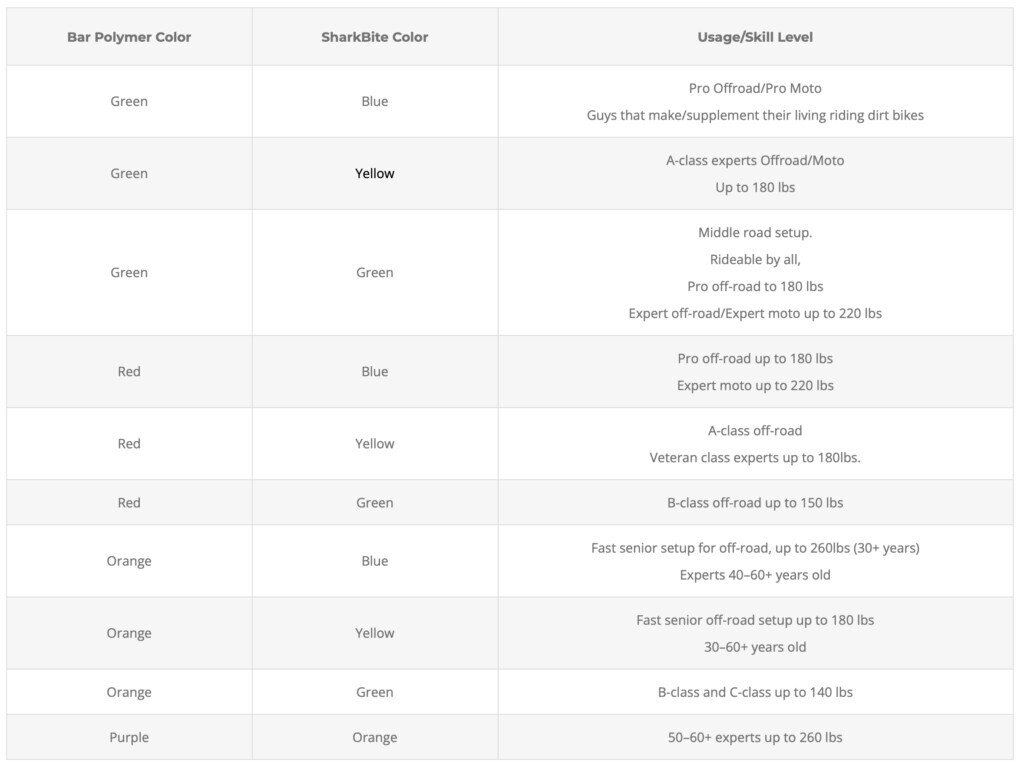The width and height of the screenshot is (1024, 769).
Task: Click Pro off-road up to 180 lbs text
Action: point(755,358)
